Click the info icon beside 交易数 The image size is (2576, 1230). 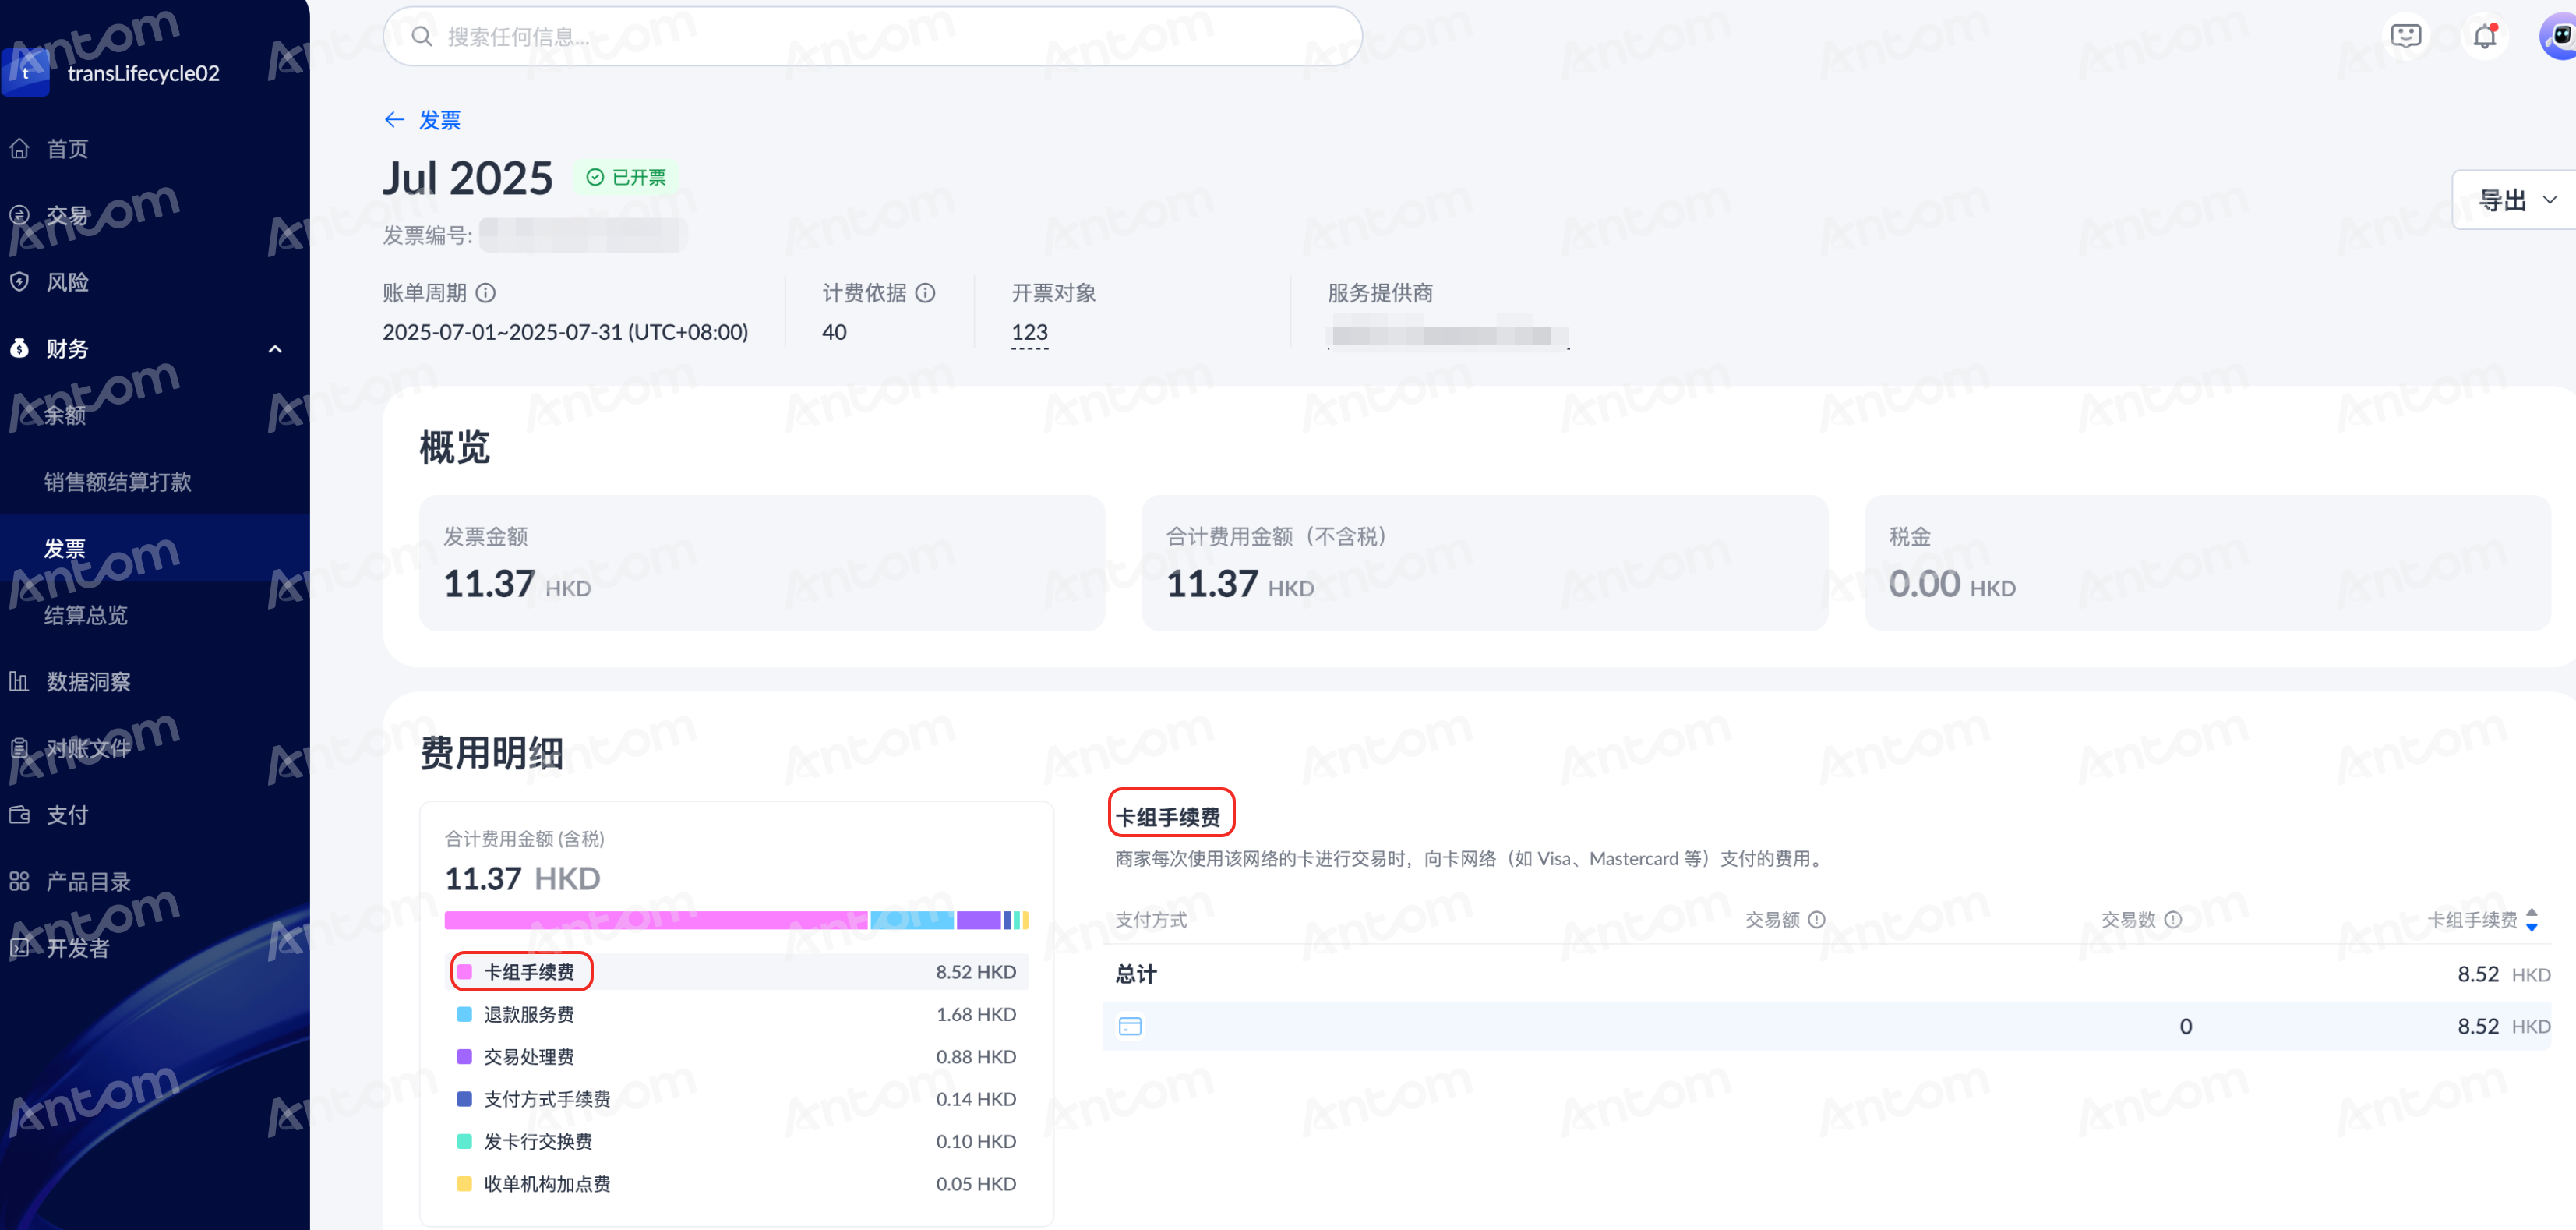[x=2173, y=920]
